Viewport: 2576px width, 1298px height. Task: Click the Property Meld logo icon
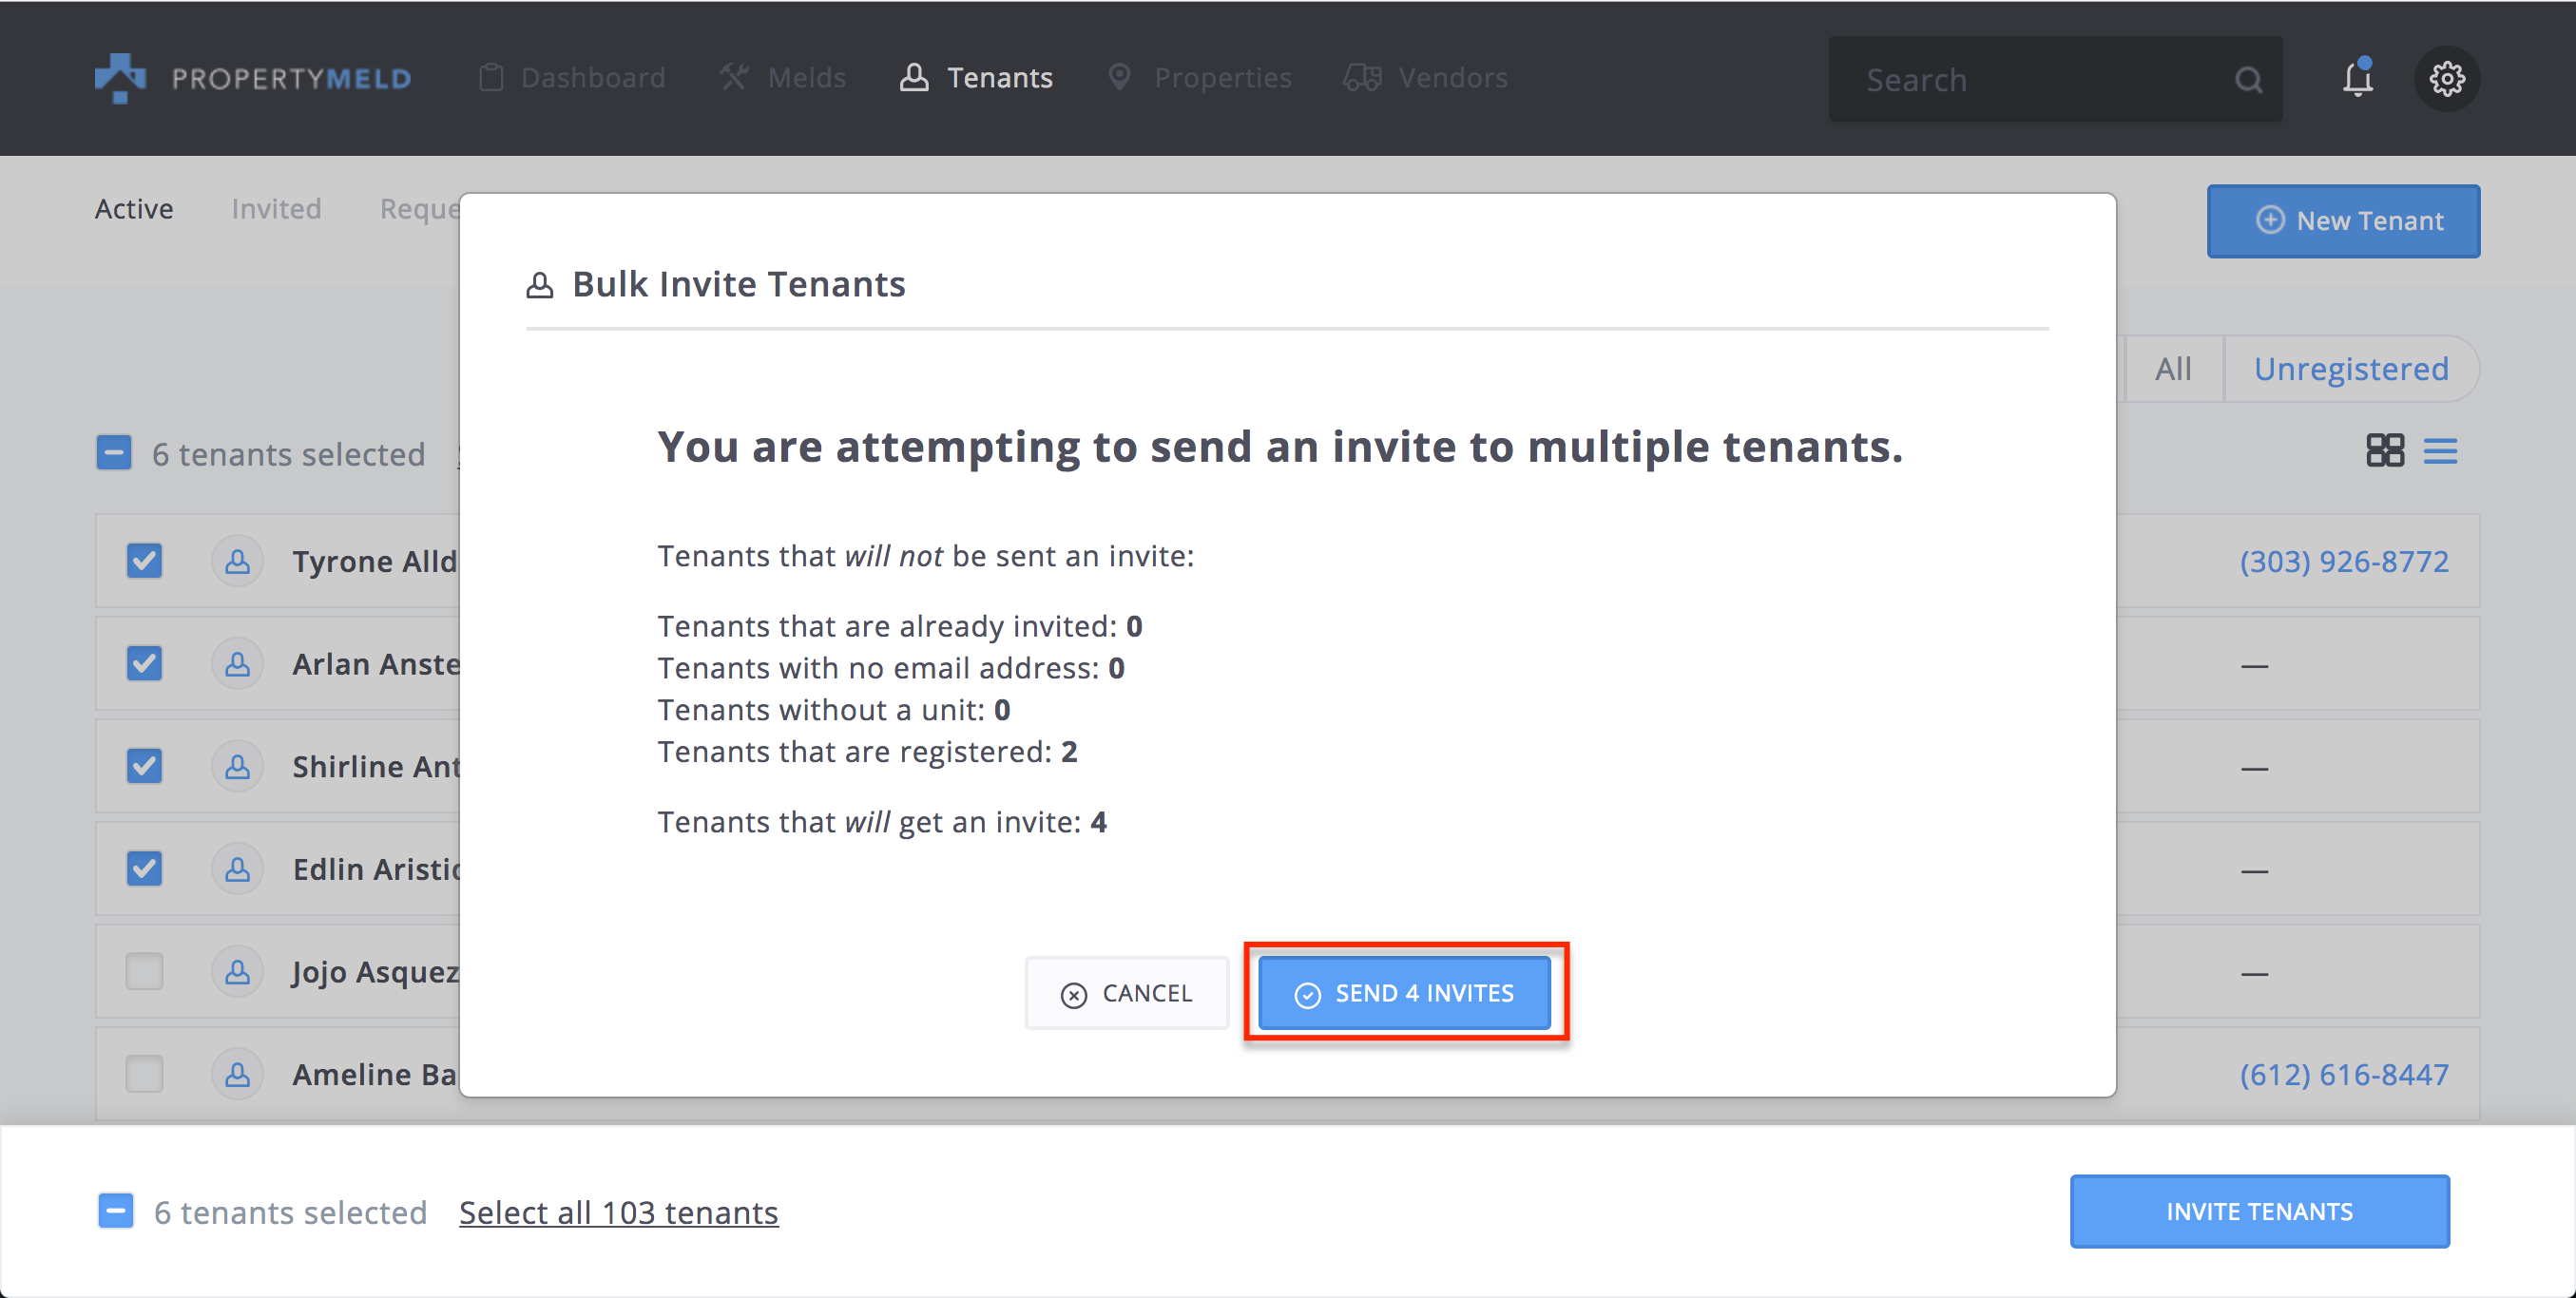(x=120, y=78)
